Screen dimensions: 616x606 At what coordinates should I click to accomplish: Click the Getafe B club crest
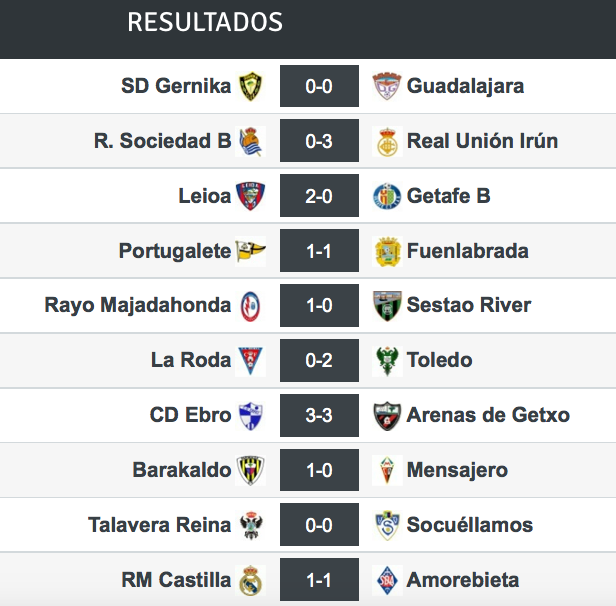click(x=387, y=196)
